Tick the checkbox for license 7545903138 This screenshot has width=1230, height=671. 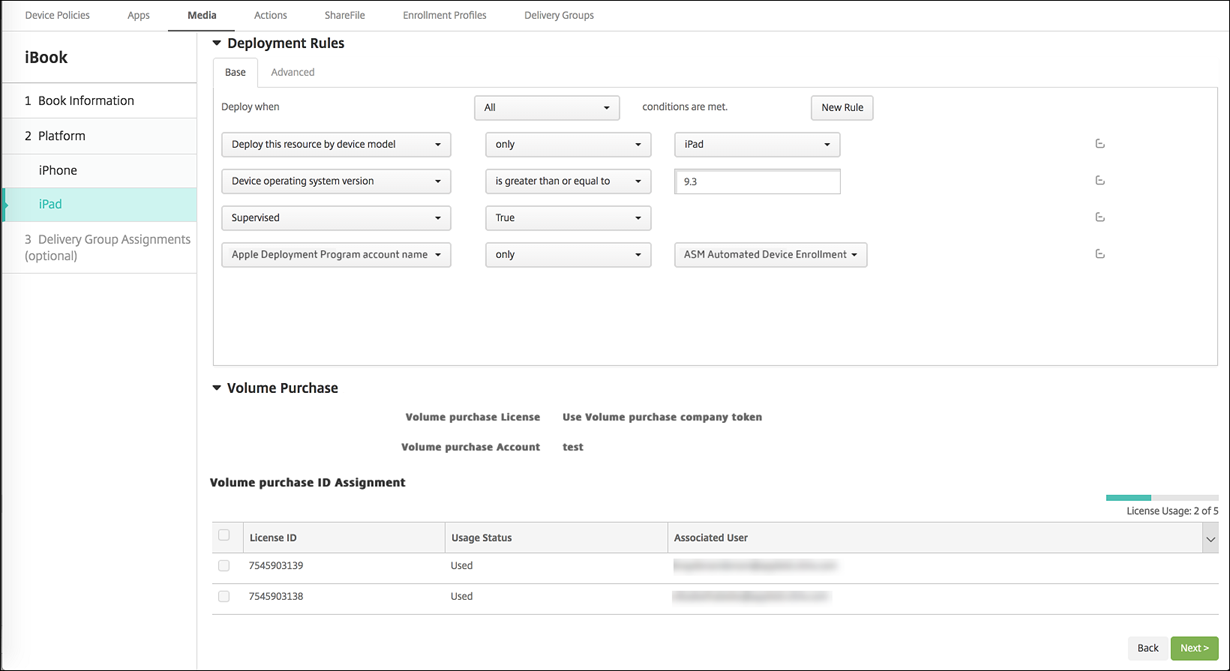click(224, 597)
